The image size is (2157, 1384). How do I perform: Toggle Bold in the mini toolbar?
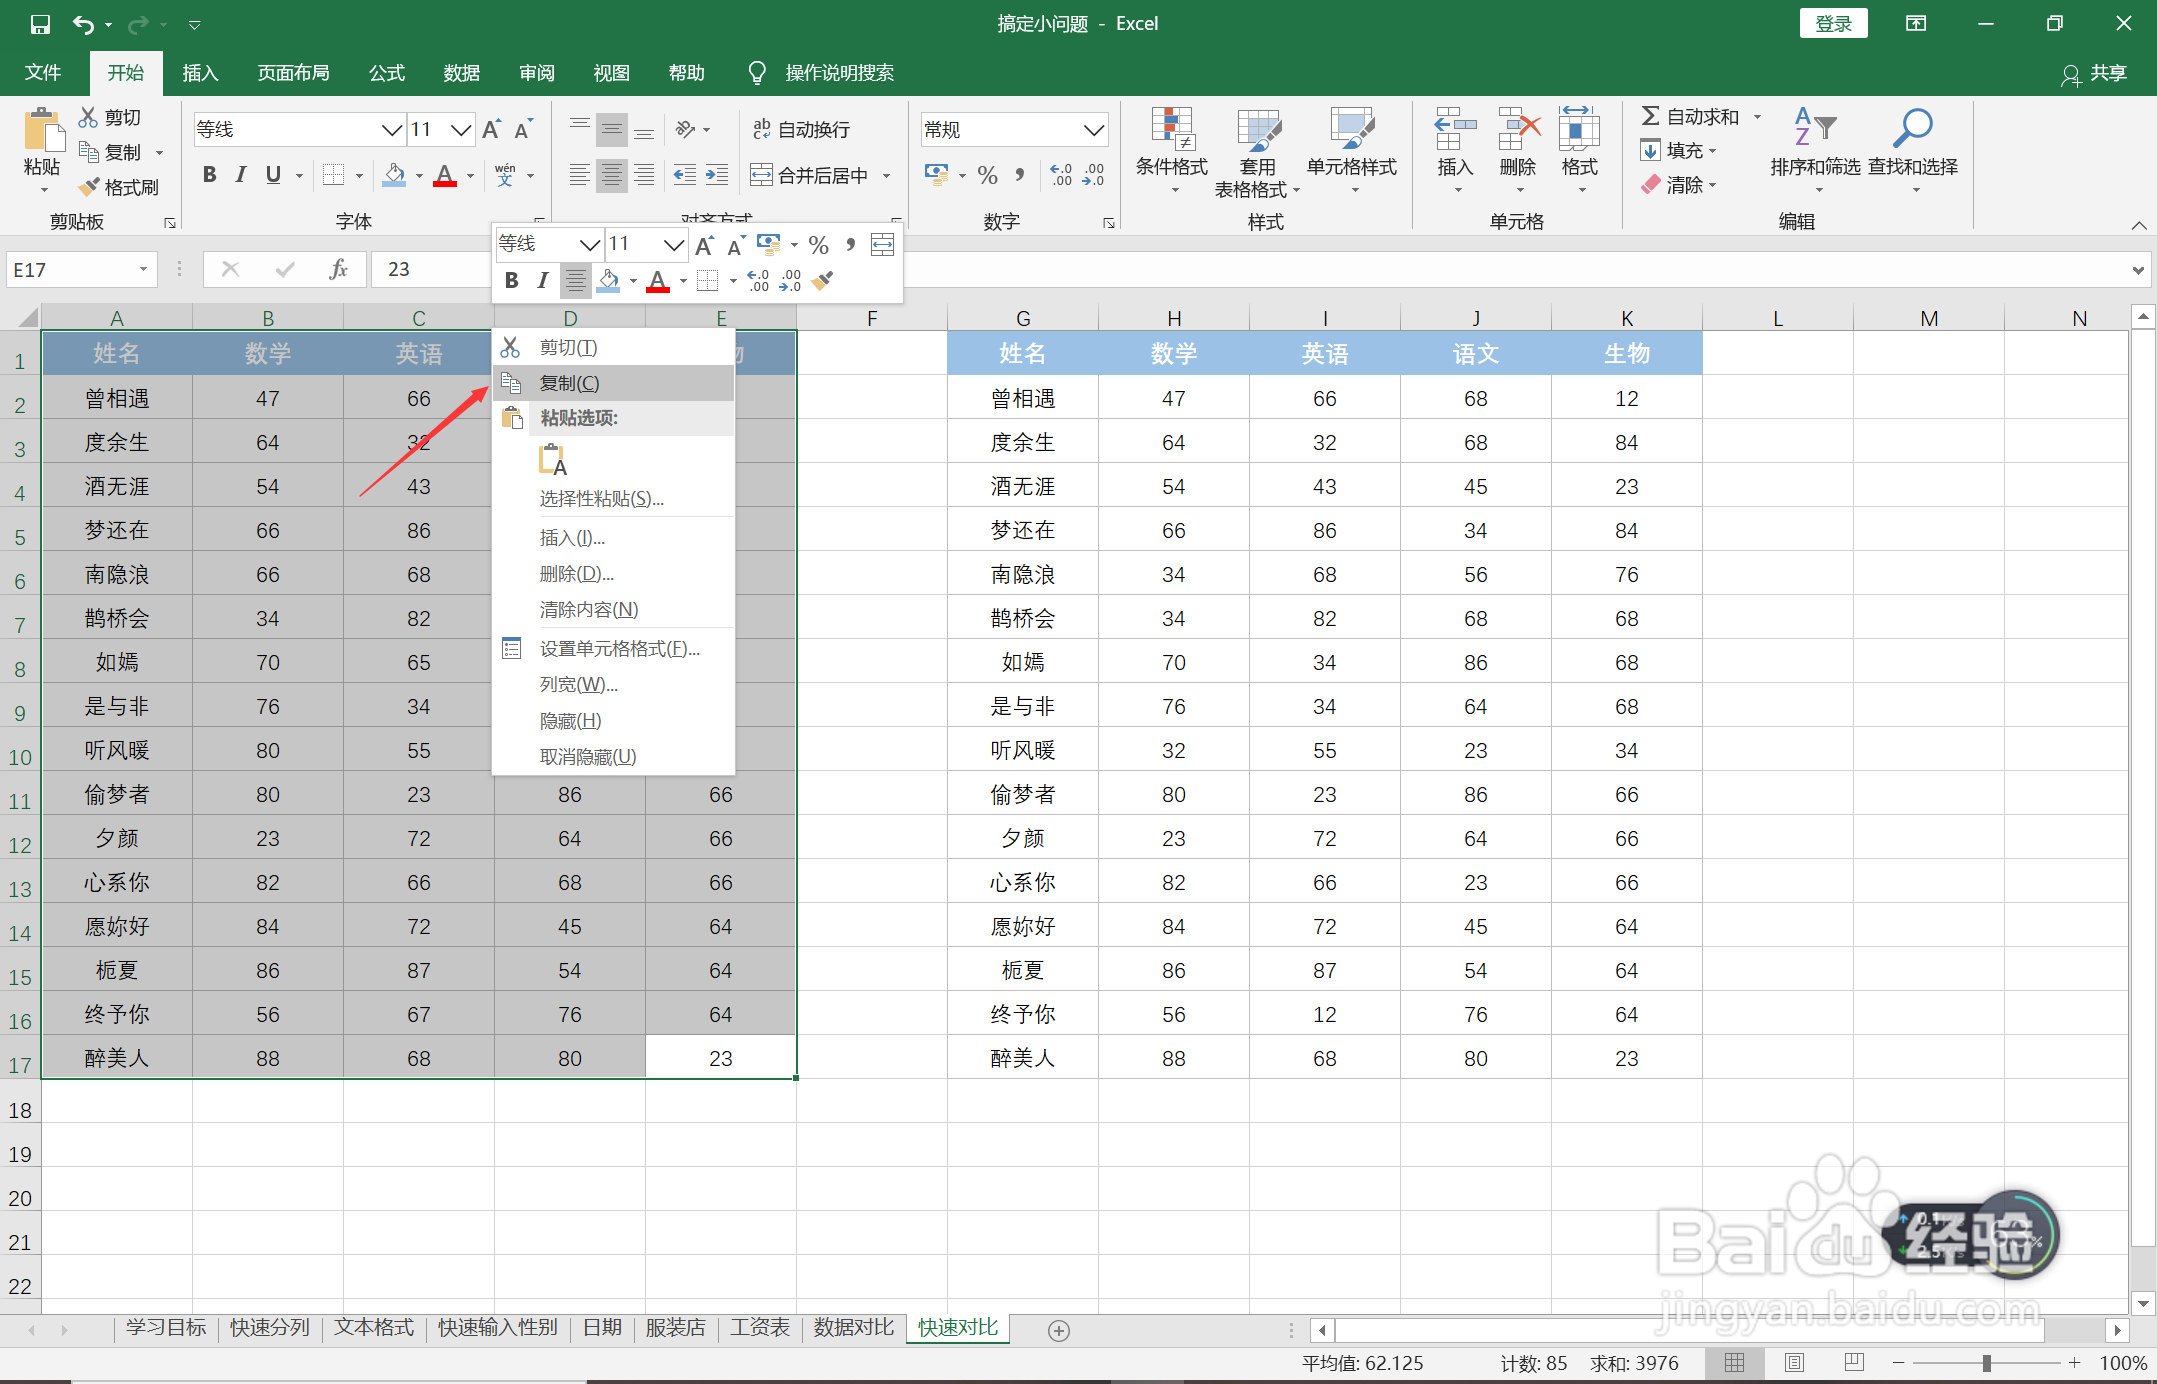(511, 281)
